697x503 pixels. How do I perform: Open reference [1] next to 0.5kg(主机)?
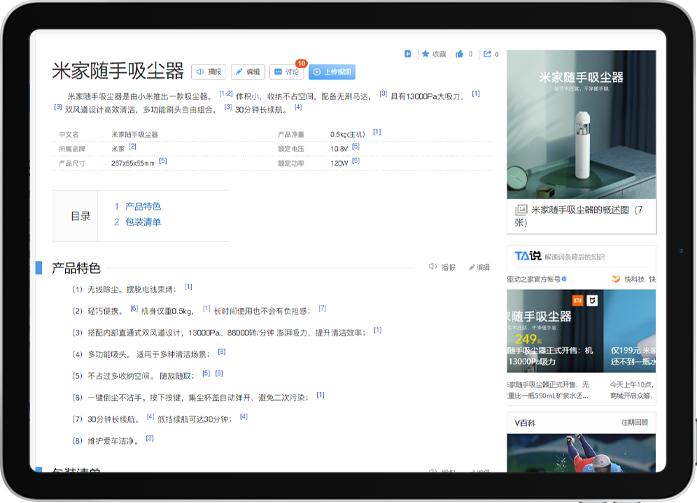click(377, 132)
